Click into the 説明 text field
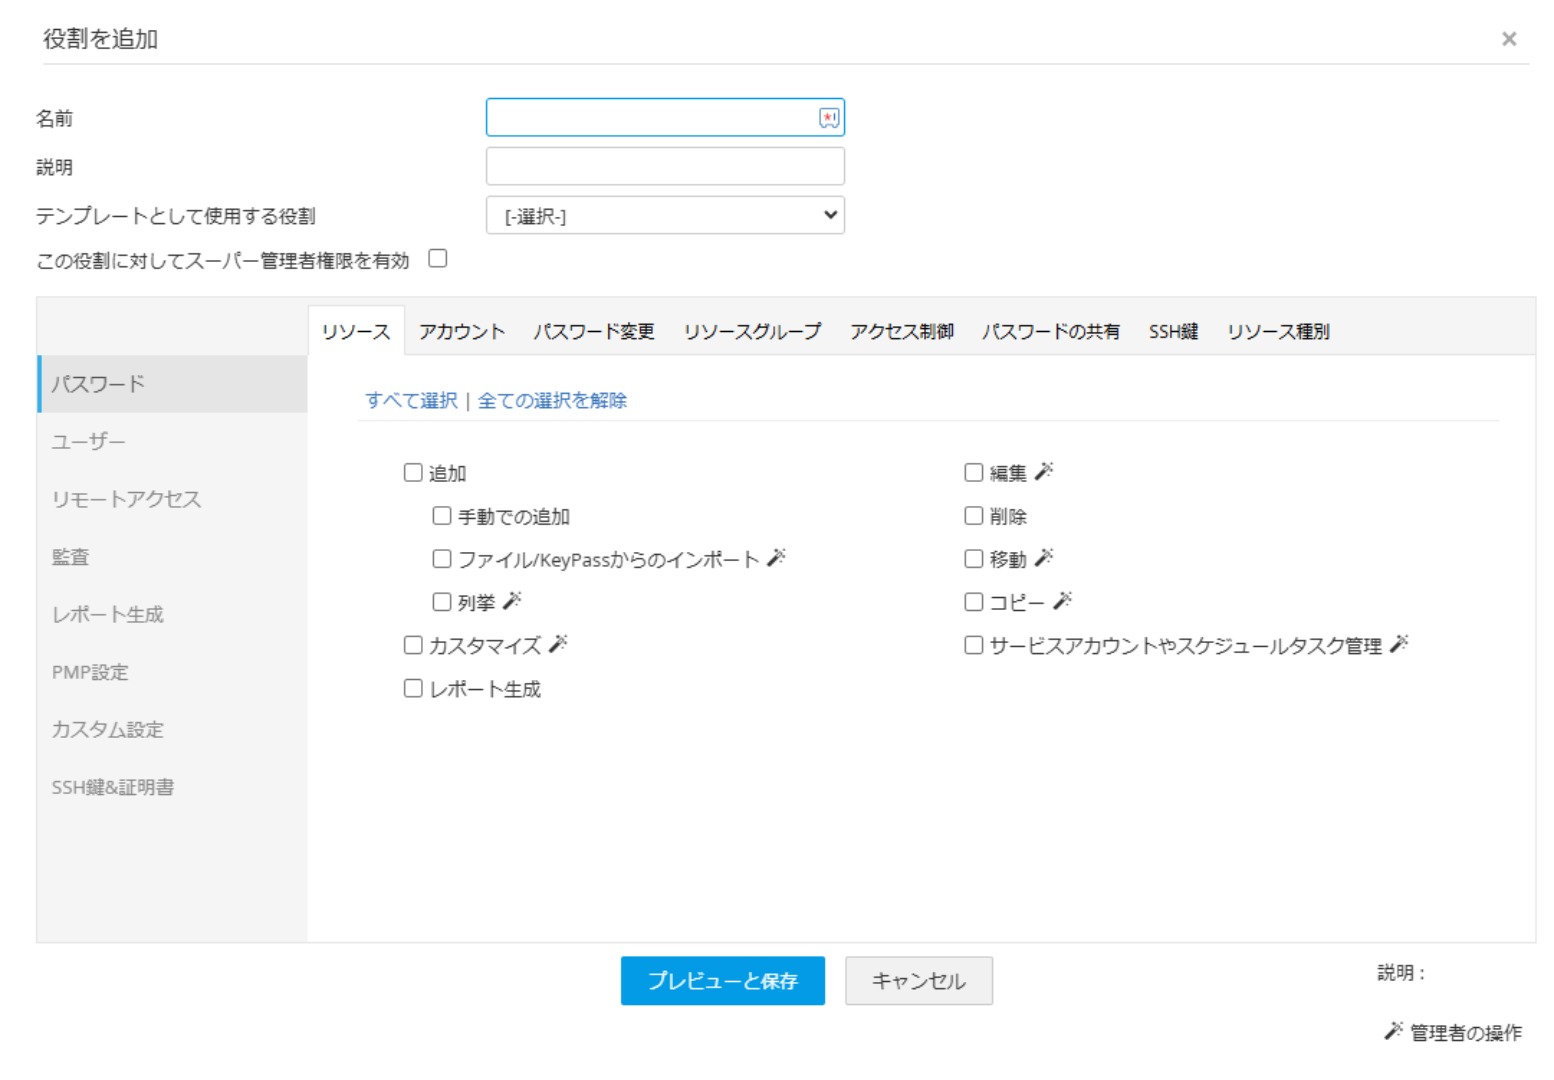Screen dimensions: 1554x1080 665,166
